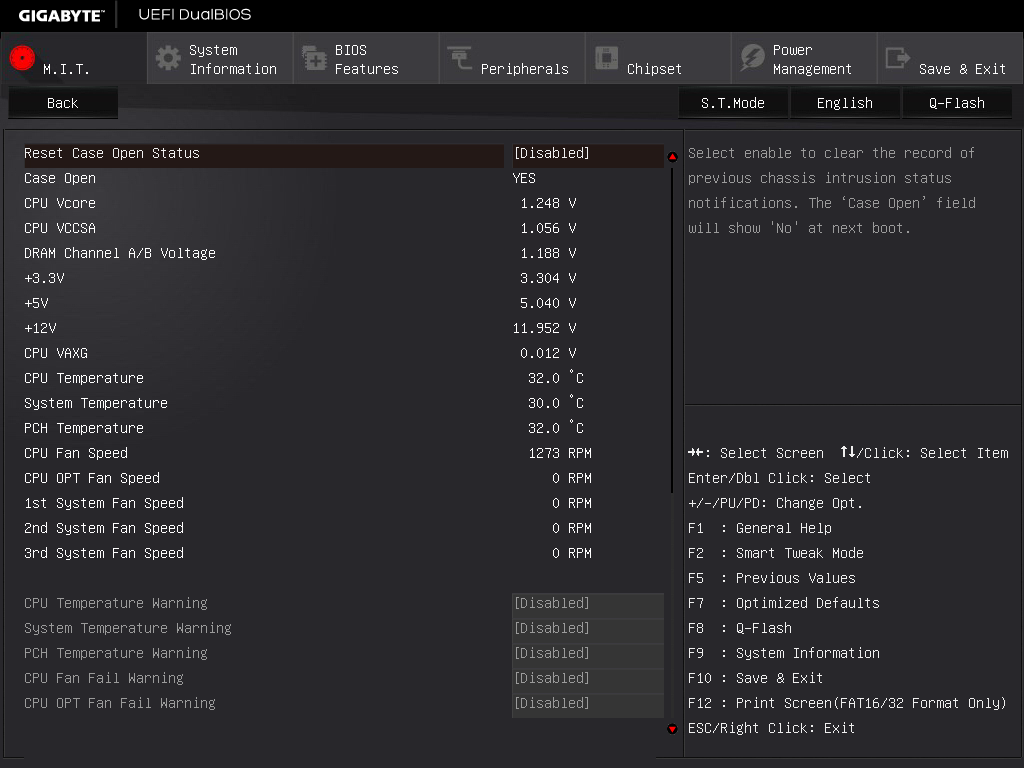Select the Chipset tab
This screenshot has height=768, width=1024.
pos(658,59)
